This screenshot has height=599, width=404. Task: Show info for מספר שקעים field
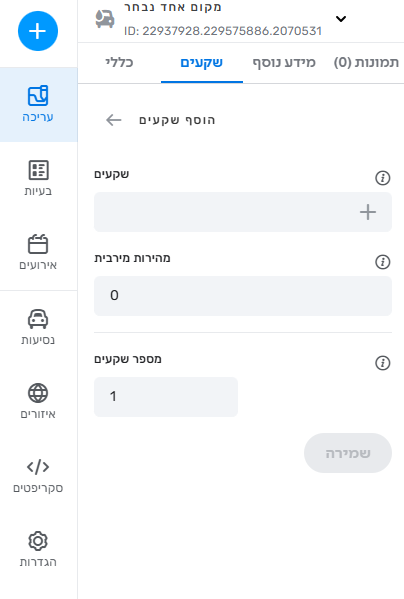pos(383,363)
